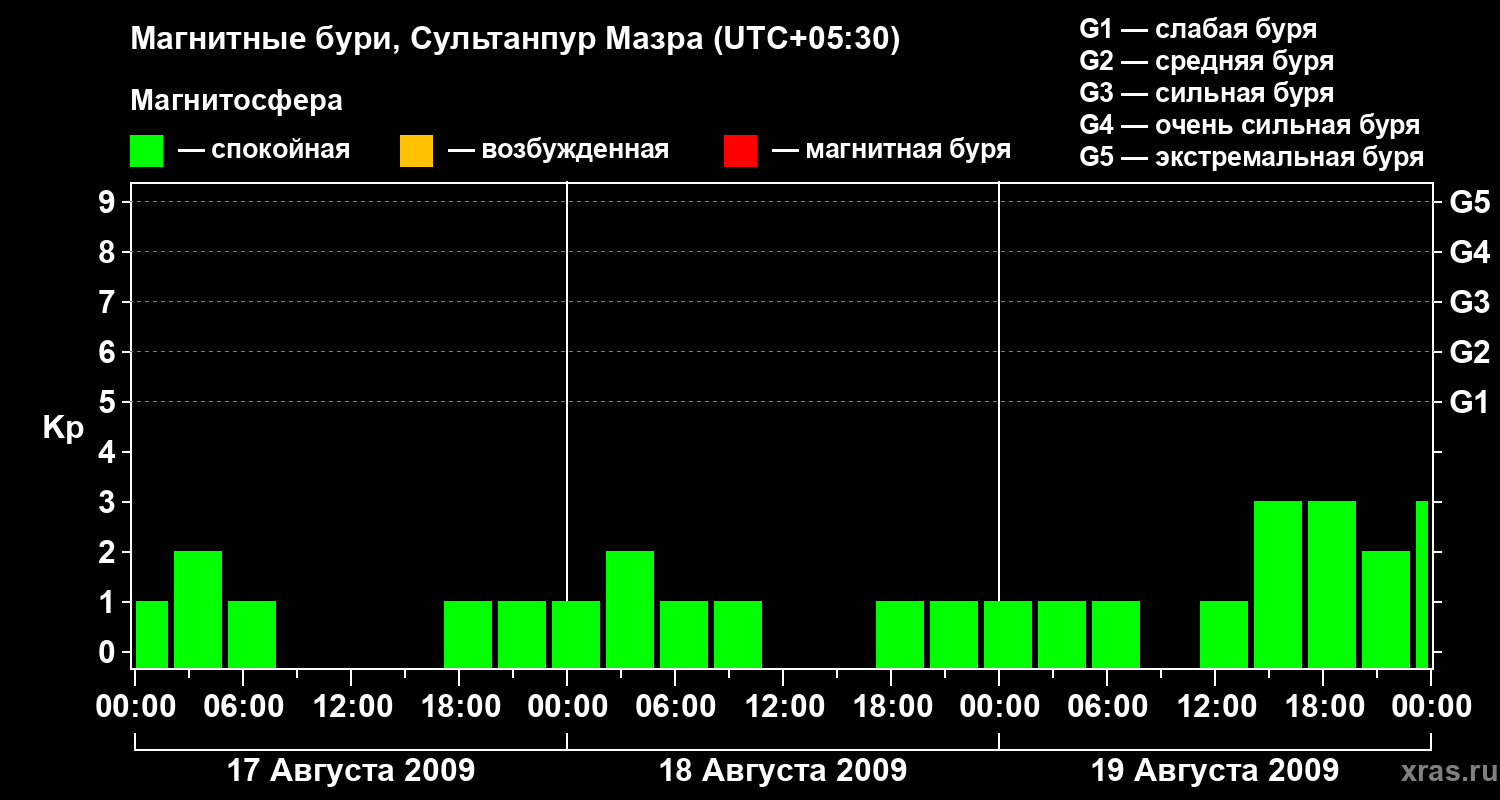Viewport: 1500px width, 800px height.
Task: Click the 'G4' right-axis storm level label
Action: [x=1469, y=252]
